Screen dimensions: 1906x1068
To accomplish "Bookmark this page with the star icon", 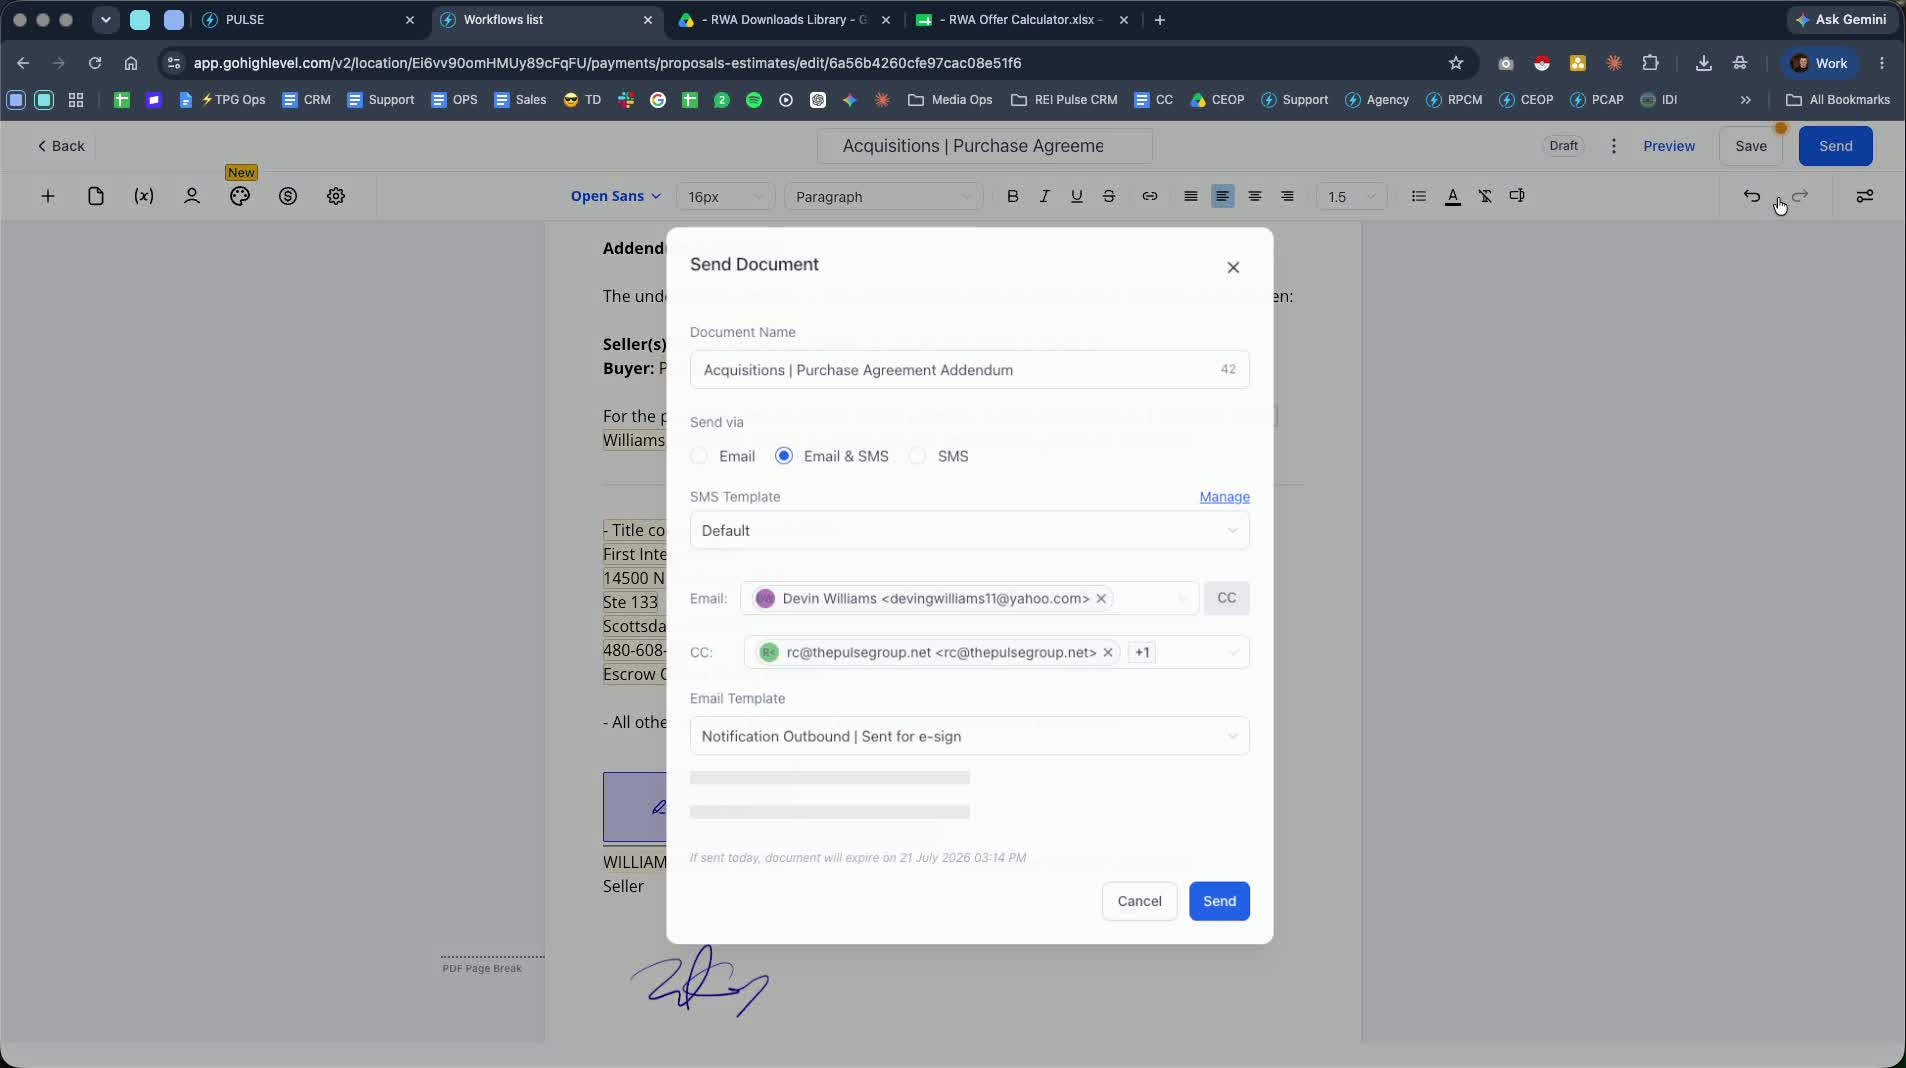I will pyautogui.click(x=1456, y=63).
